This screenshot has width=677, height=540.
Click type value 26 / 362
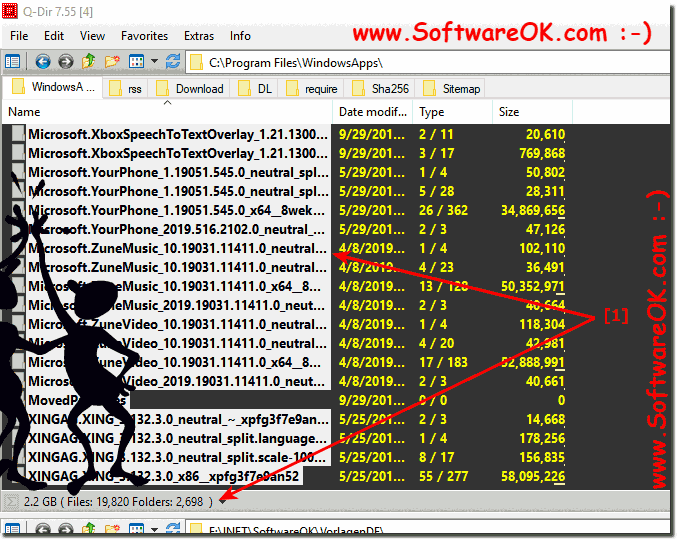443,210
